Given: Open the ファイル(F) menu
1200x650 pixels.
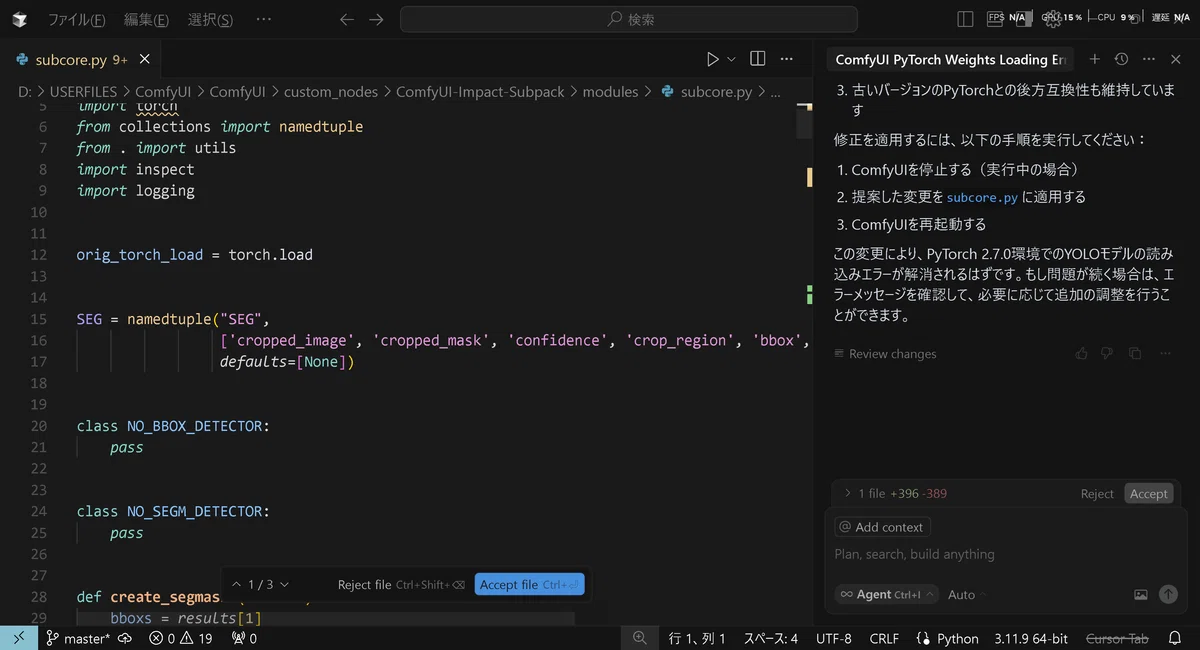Looking at the screenshot, I should (77, 19).
